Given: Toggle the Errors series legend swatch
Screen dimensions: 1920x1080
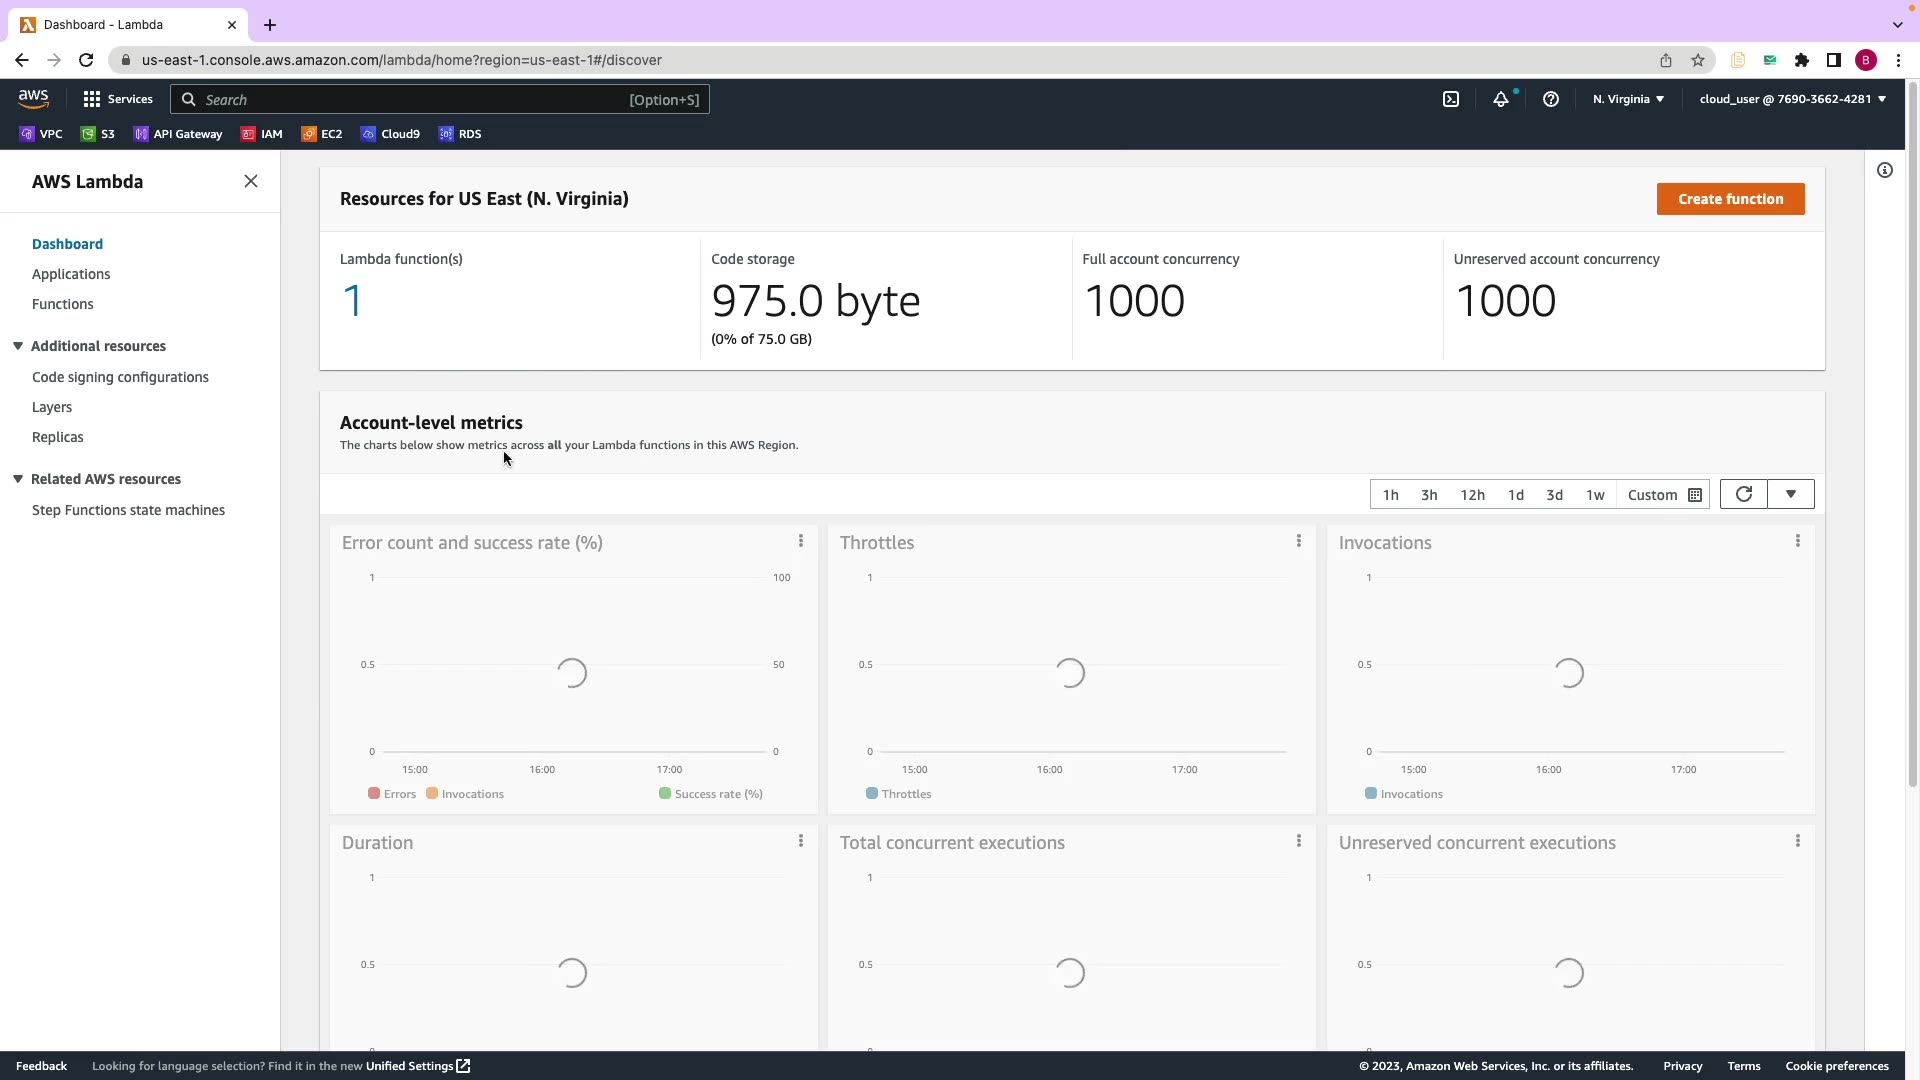Looking at the screenshot, I should coord(374,794).
